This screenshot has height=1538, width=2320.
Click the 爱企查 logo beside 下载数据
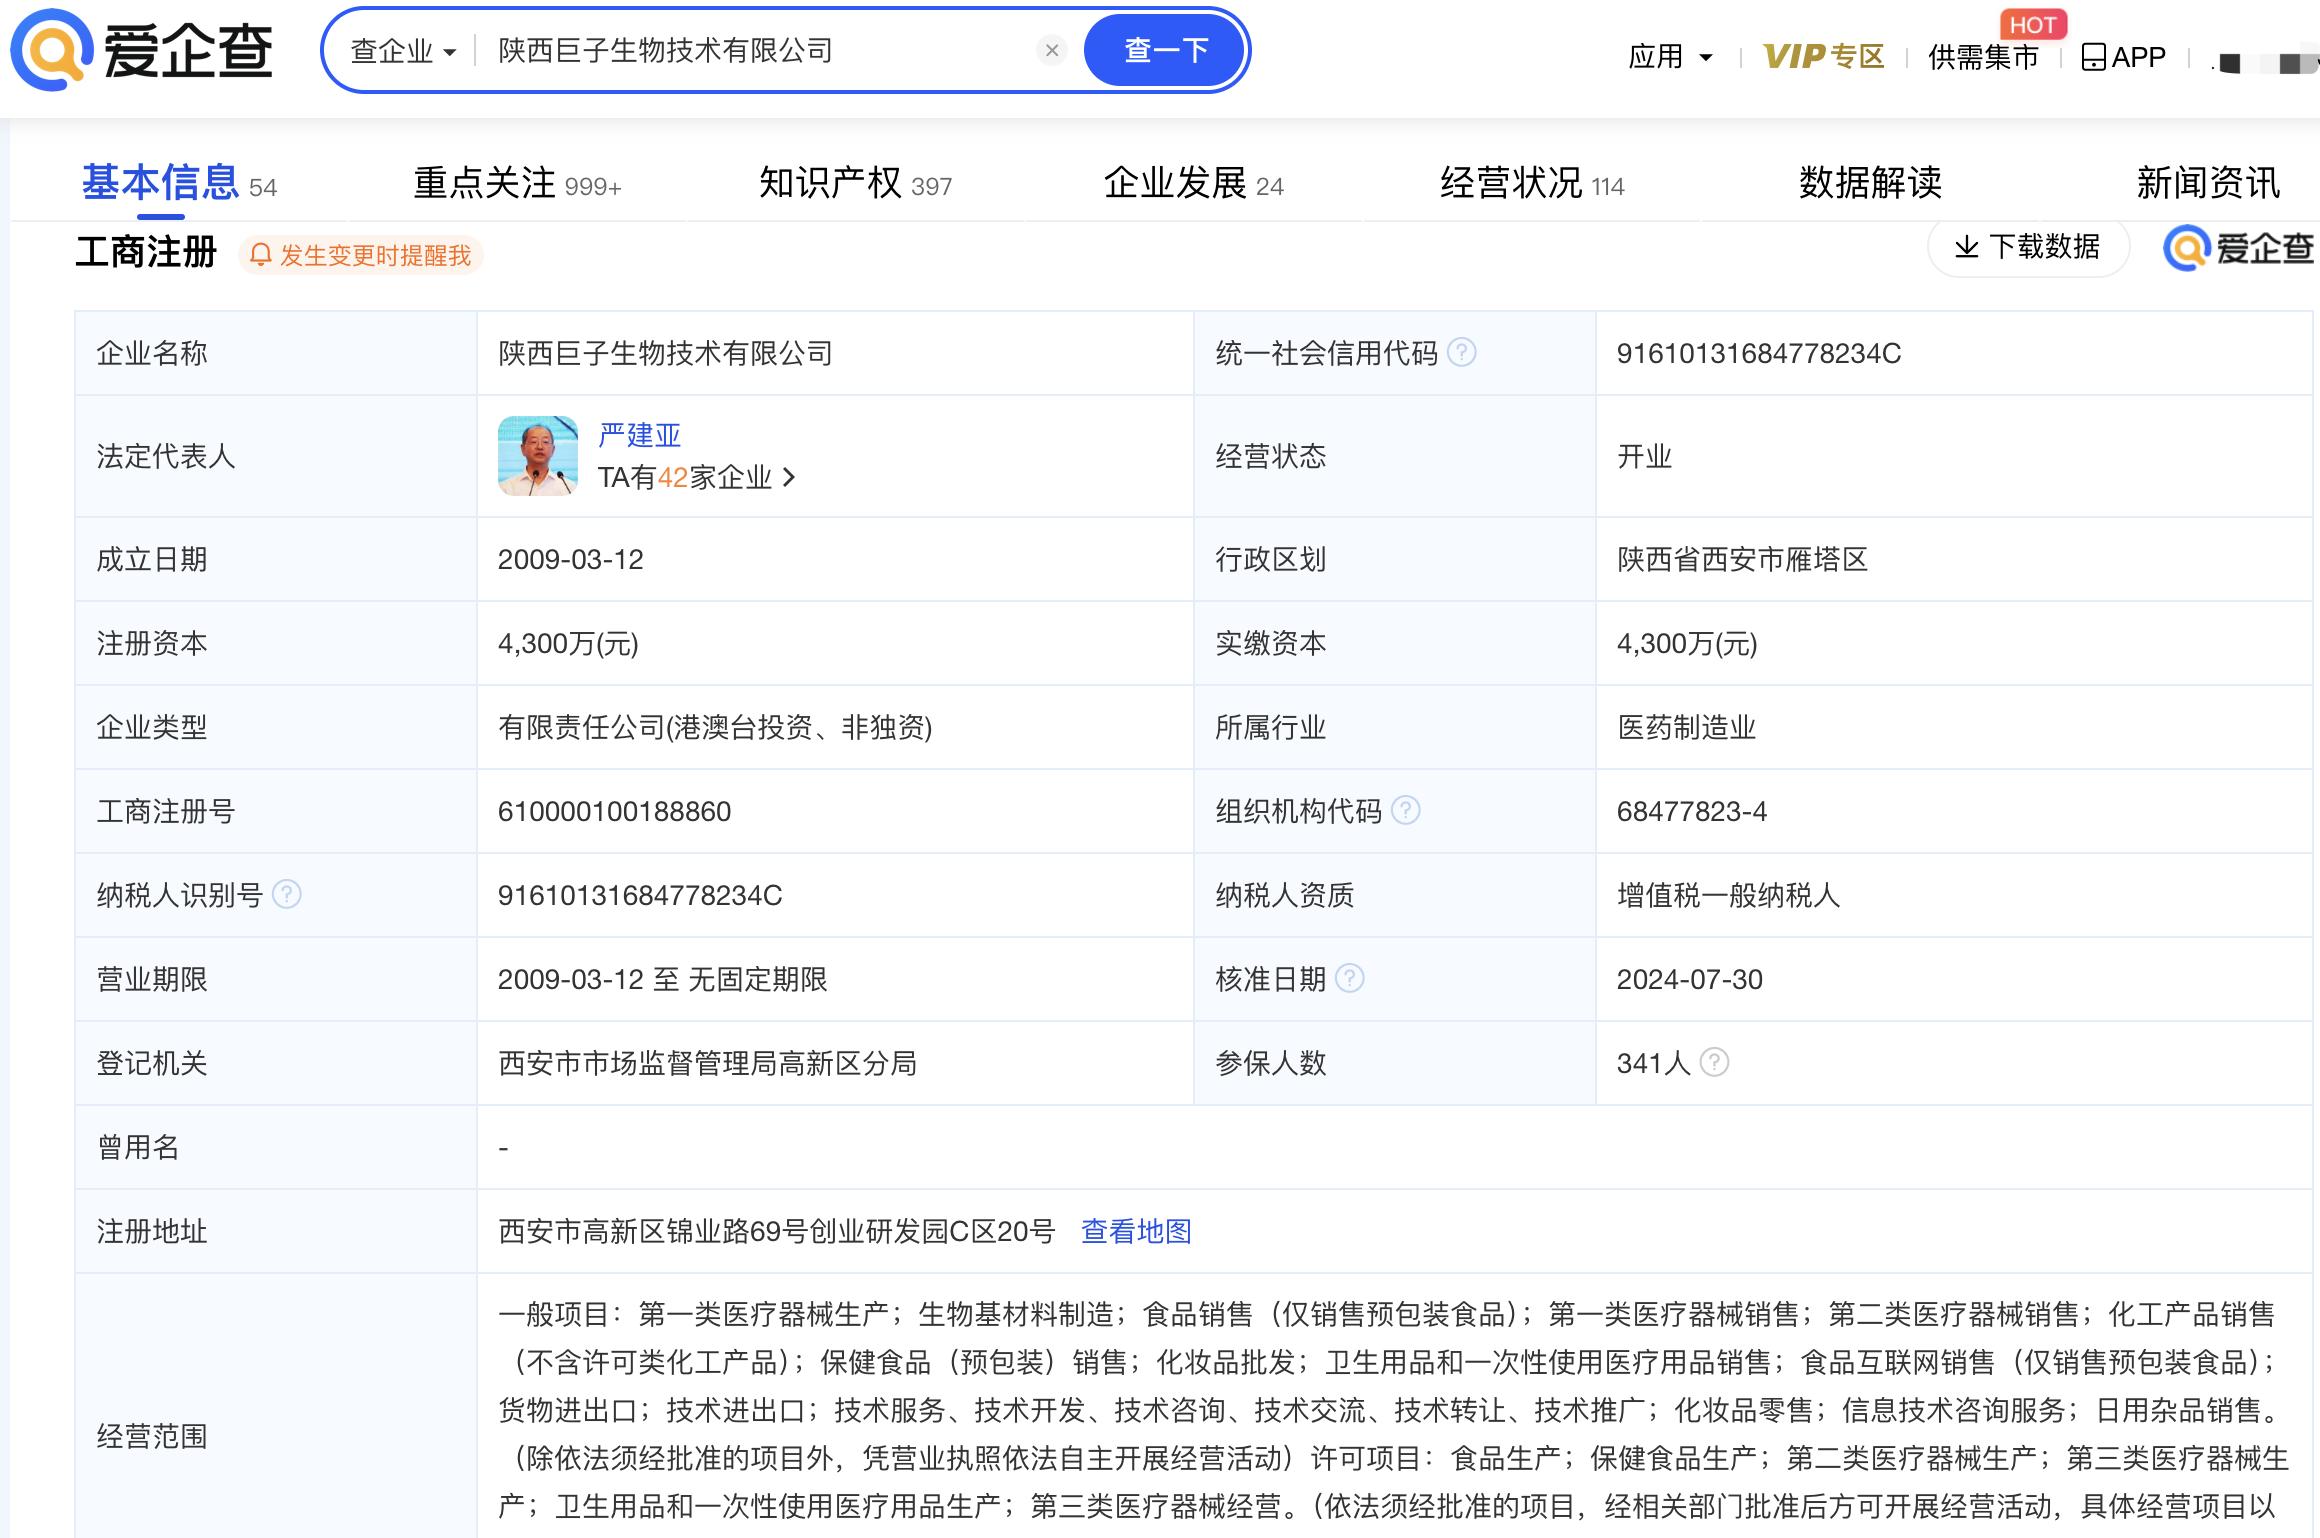2238,248
